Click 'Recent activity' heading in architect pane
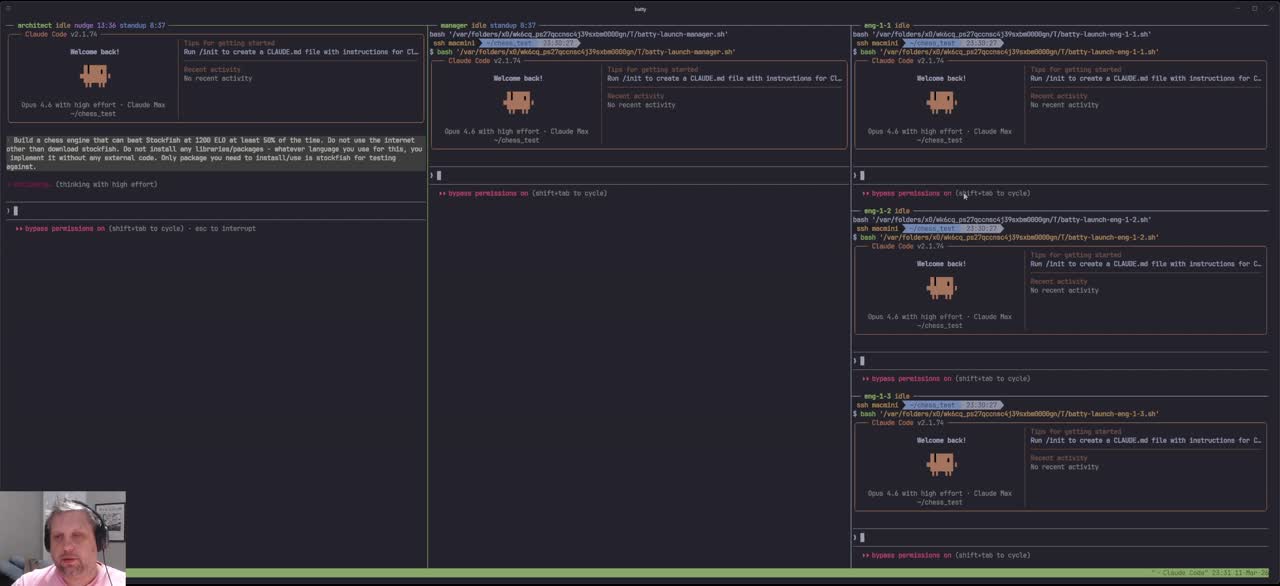 tap(212, 69)
